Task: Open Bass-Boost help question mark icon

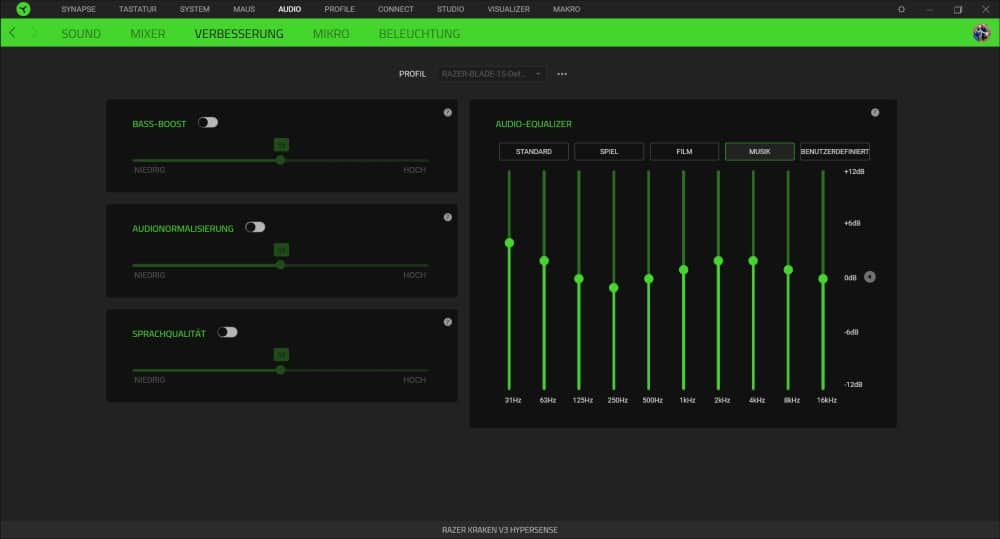Action: (448, 112)
